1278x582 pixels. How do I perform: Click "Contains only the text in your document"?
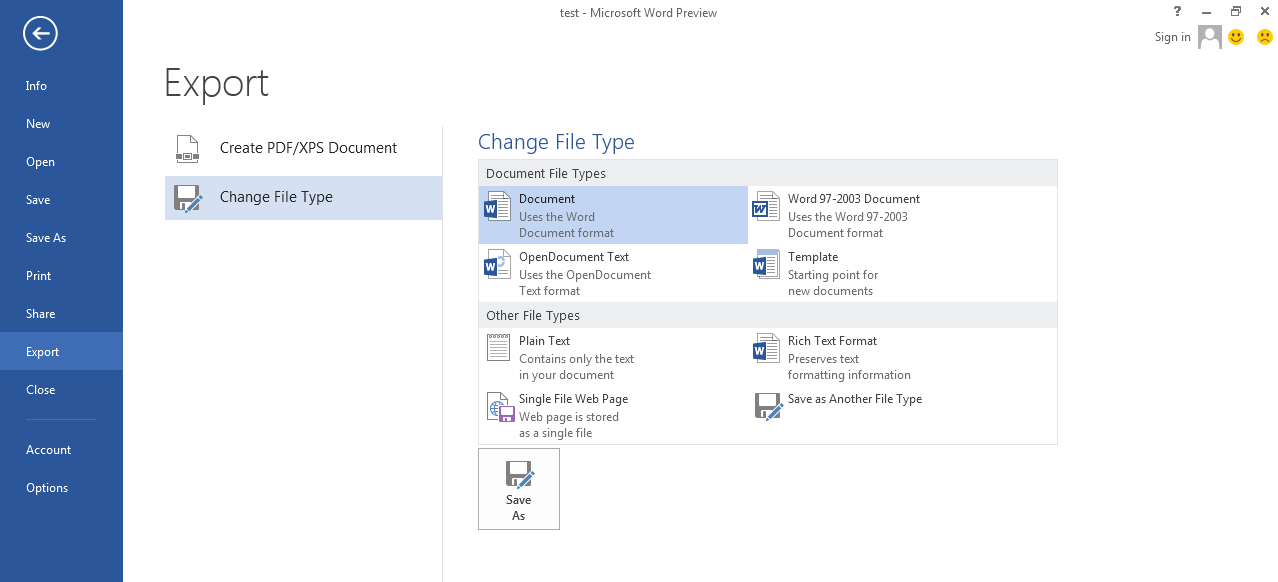(576, 367)
